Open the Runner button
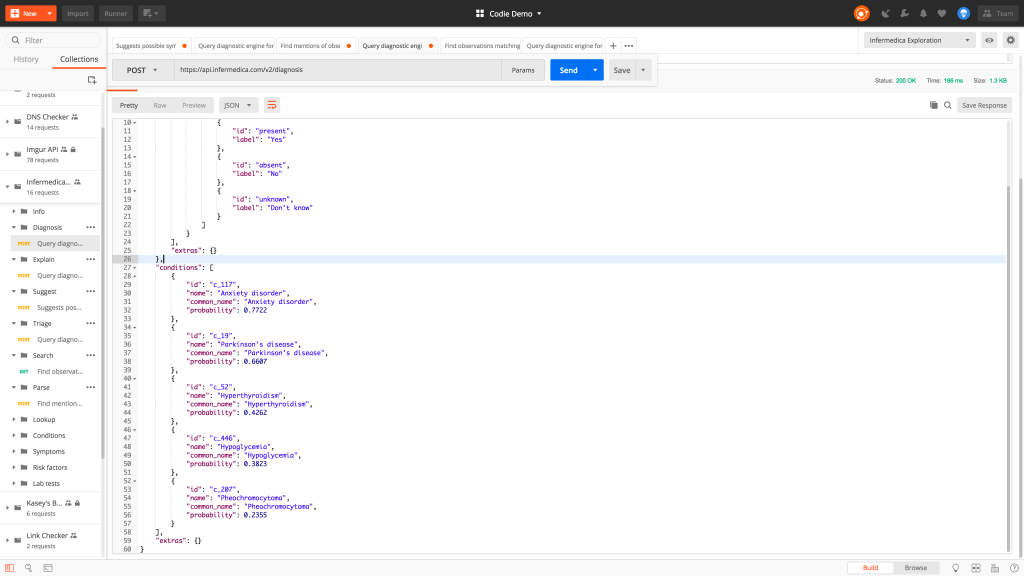Screen dimensions: 1024x576 [116, 13]
